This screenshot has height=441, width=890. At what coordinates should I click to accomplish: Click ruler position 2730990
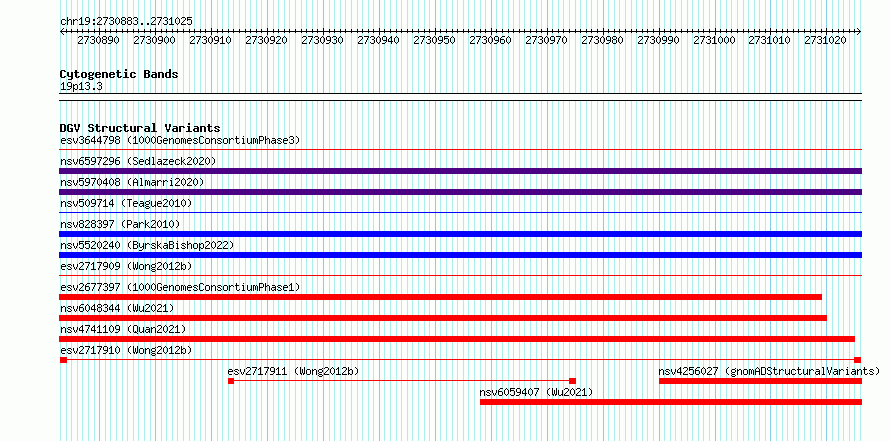(x=658, y=40)
